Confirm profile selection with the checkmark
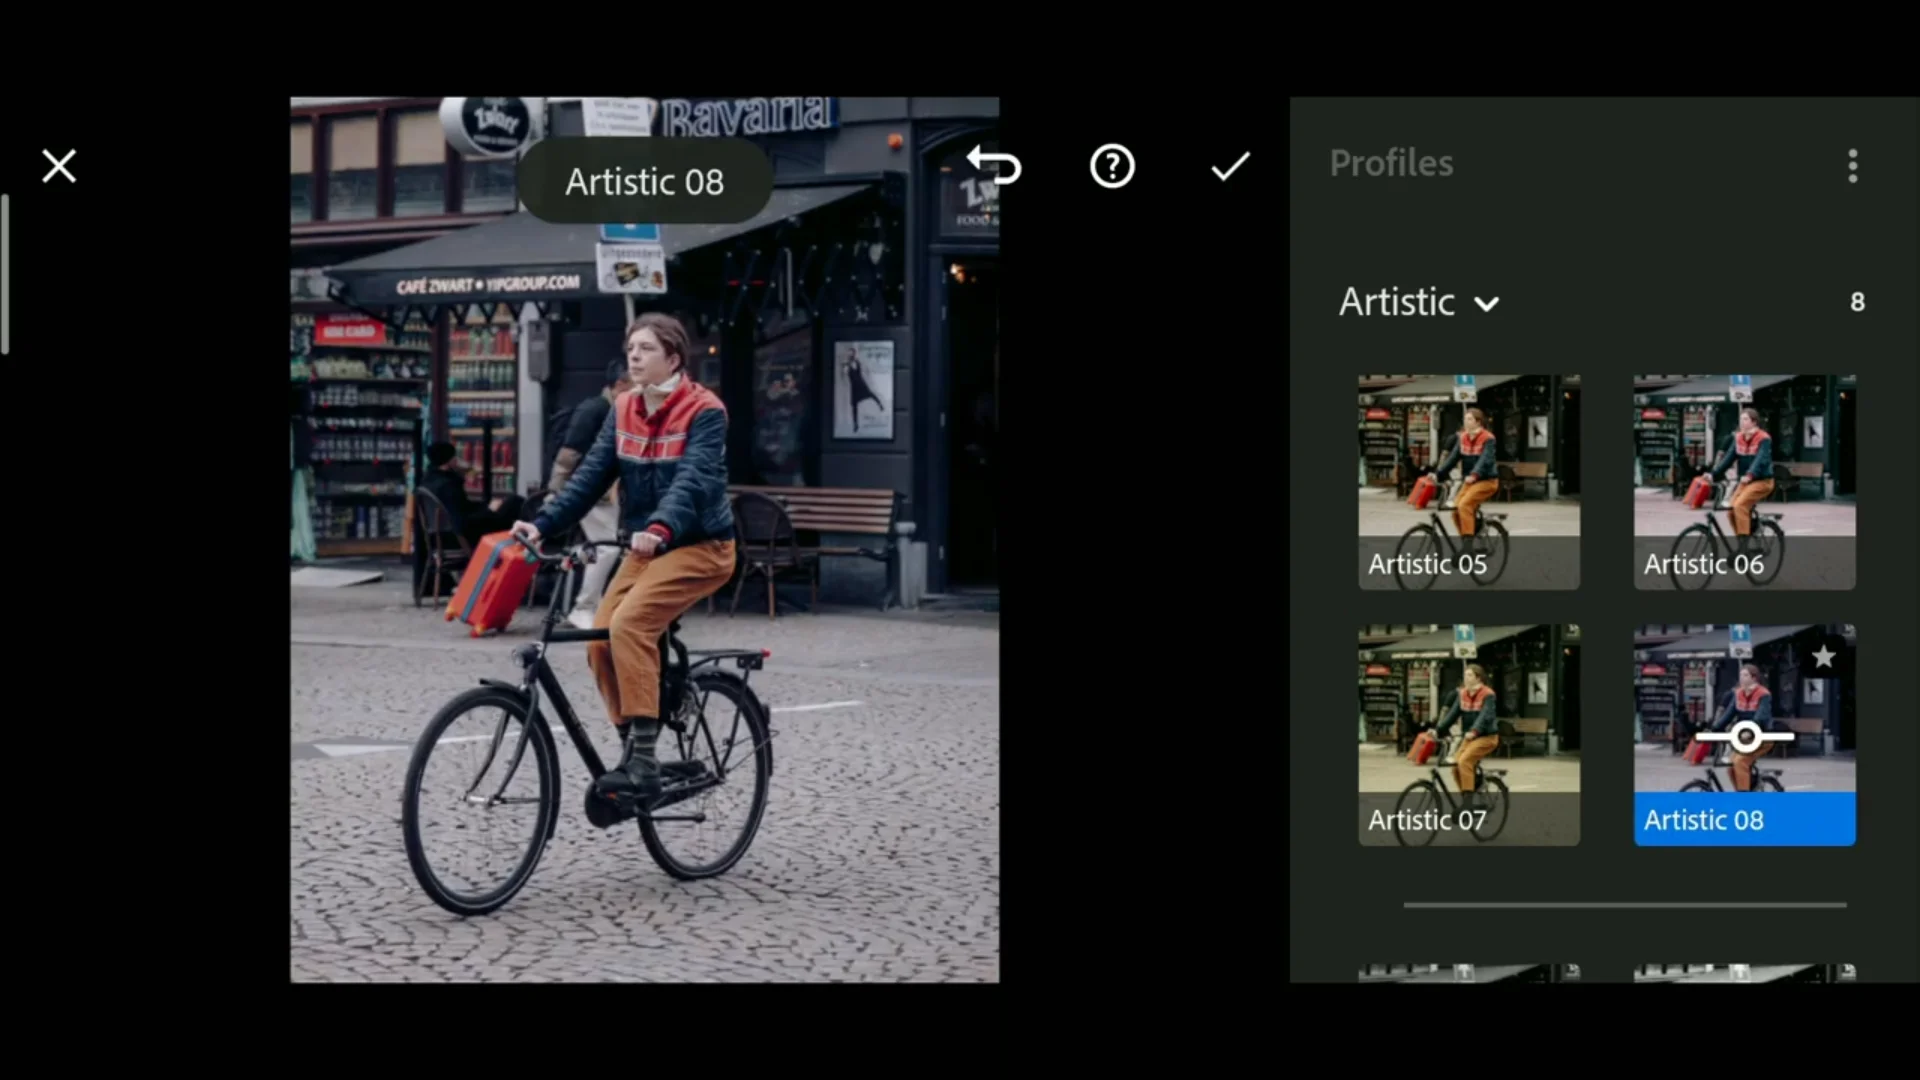1920x1080 pixels. pos(1230,166)
